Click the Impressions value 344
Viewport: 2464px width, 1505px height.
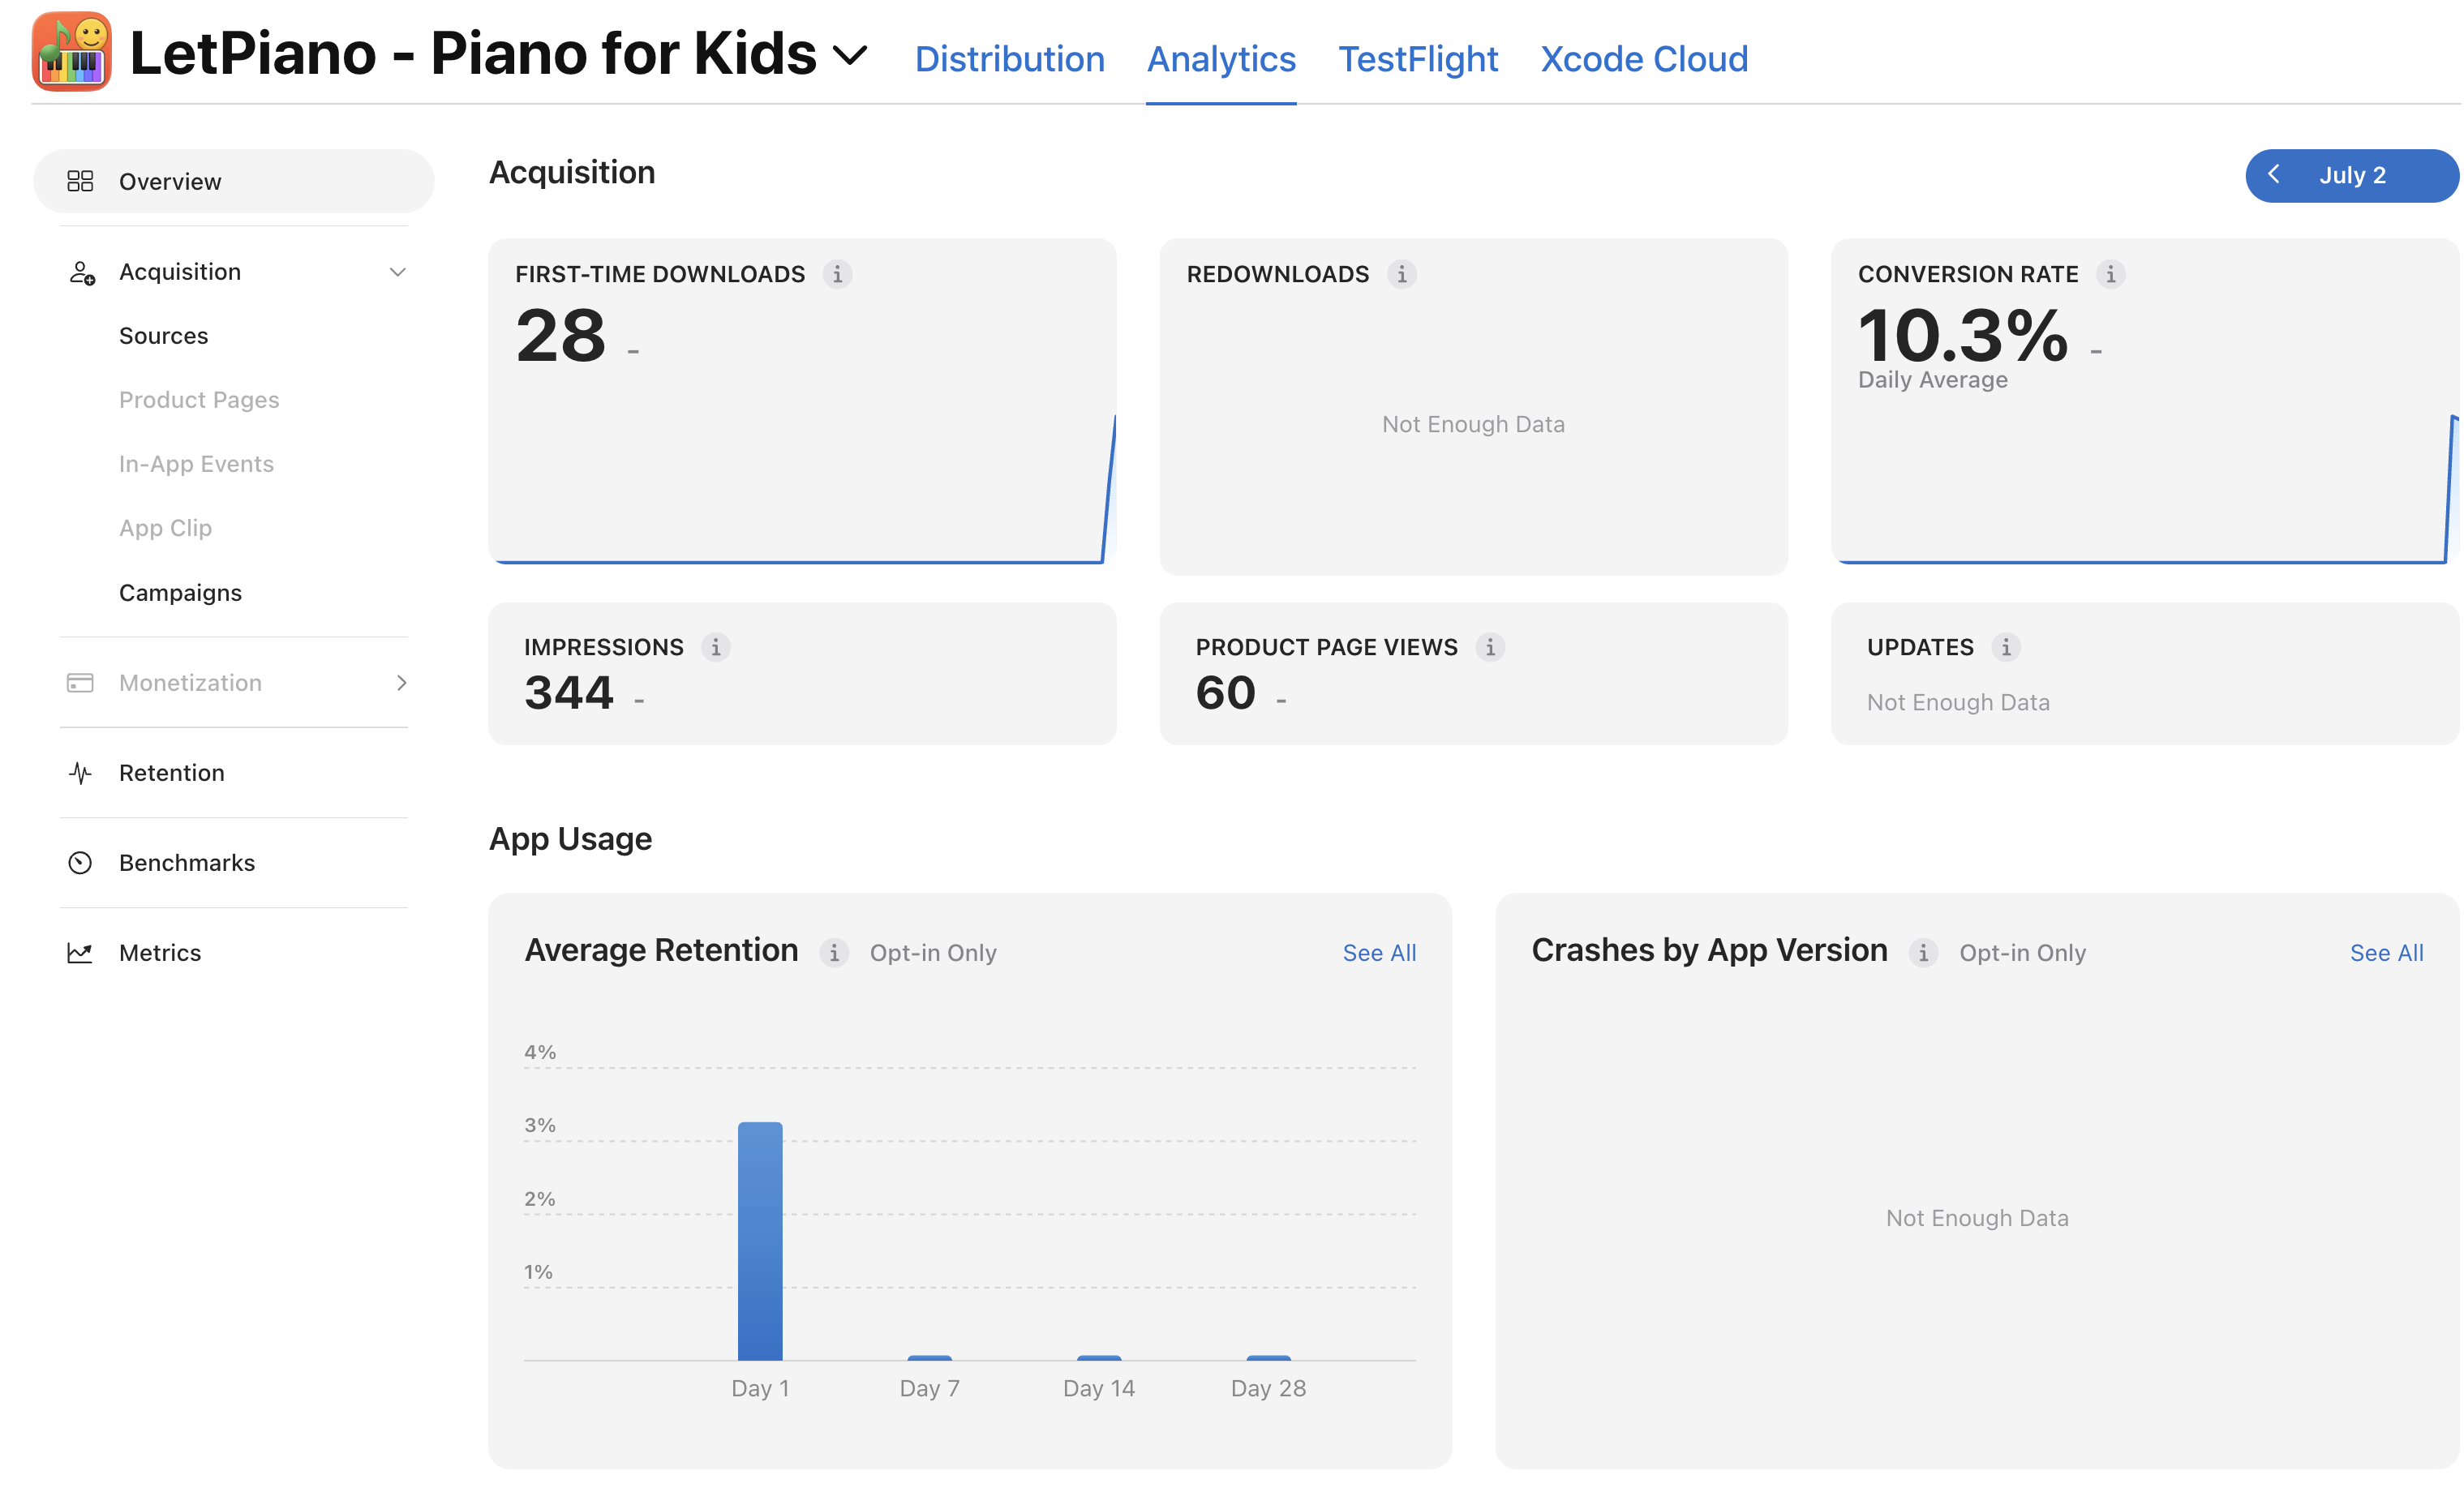pos(569,693)
